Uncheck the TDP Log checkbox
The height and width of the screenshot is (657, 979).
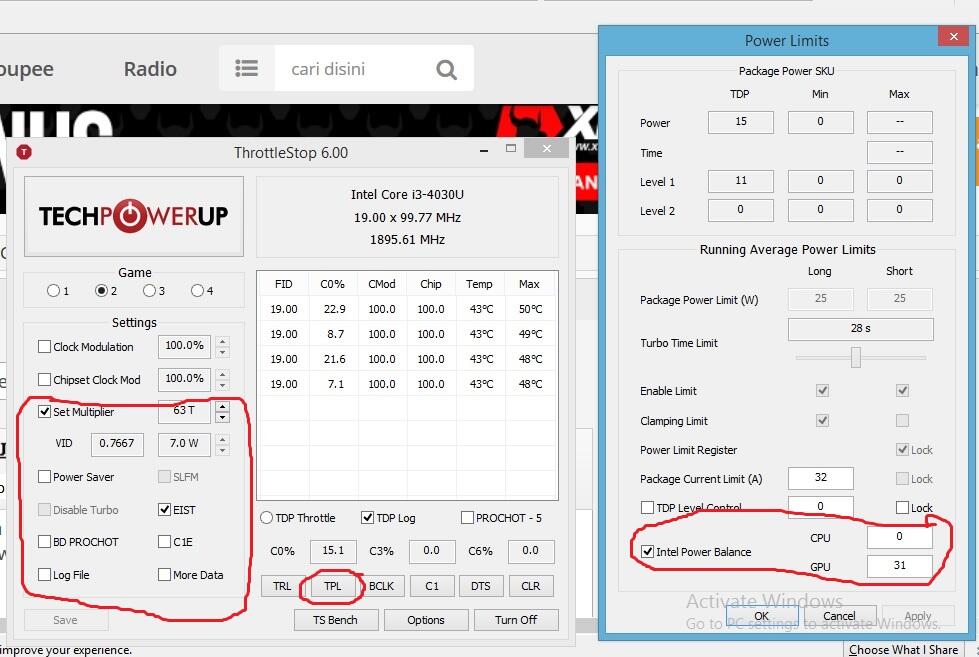coord(368,518)
